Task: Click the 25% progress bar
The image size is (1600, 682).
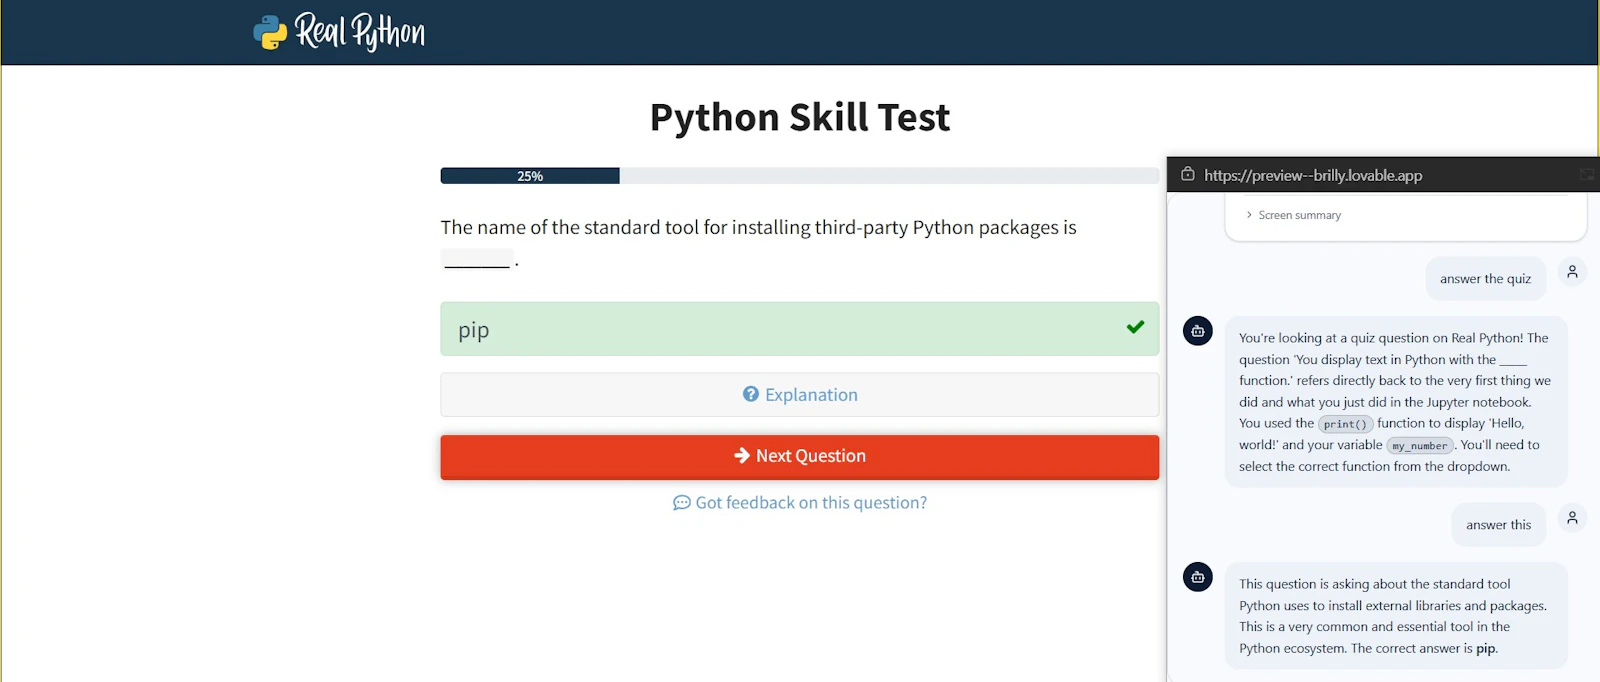Action: click(x=800, y=176)
